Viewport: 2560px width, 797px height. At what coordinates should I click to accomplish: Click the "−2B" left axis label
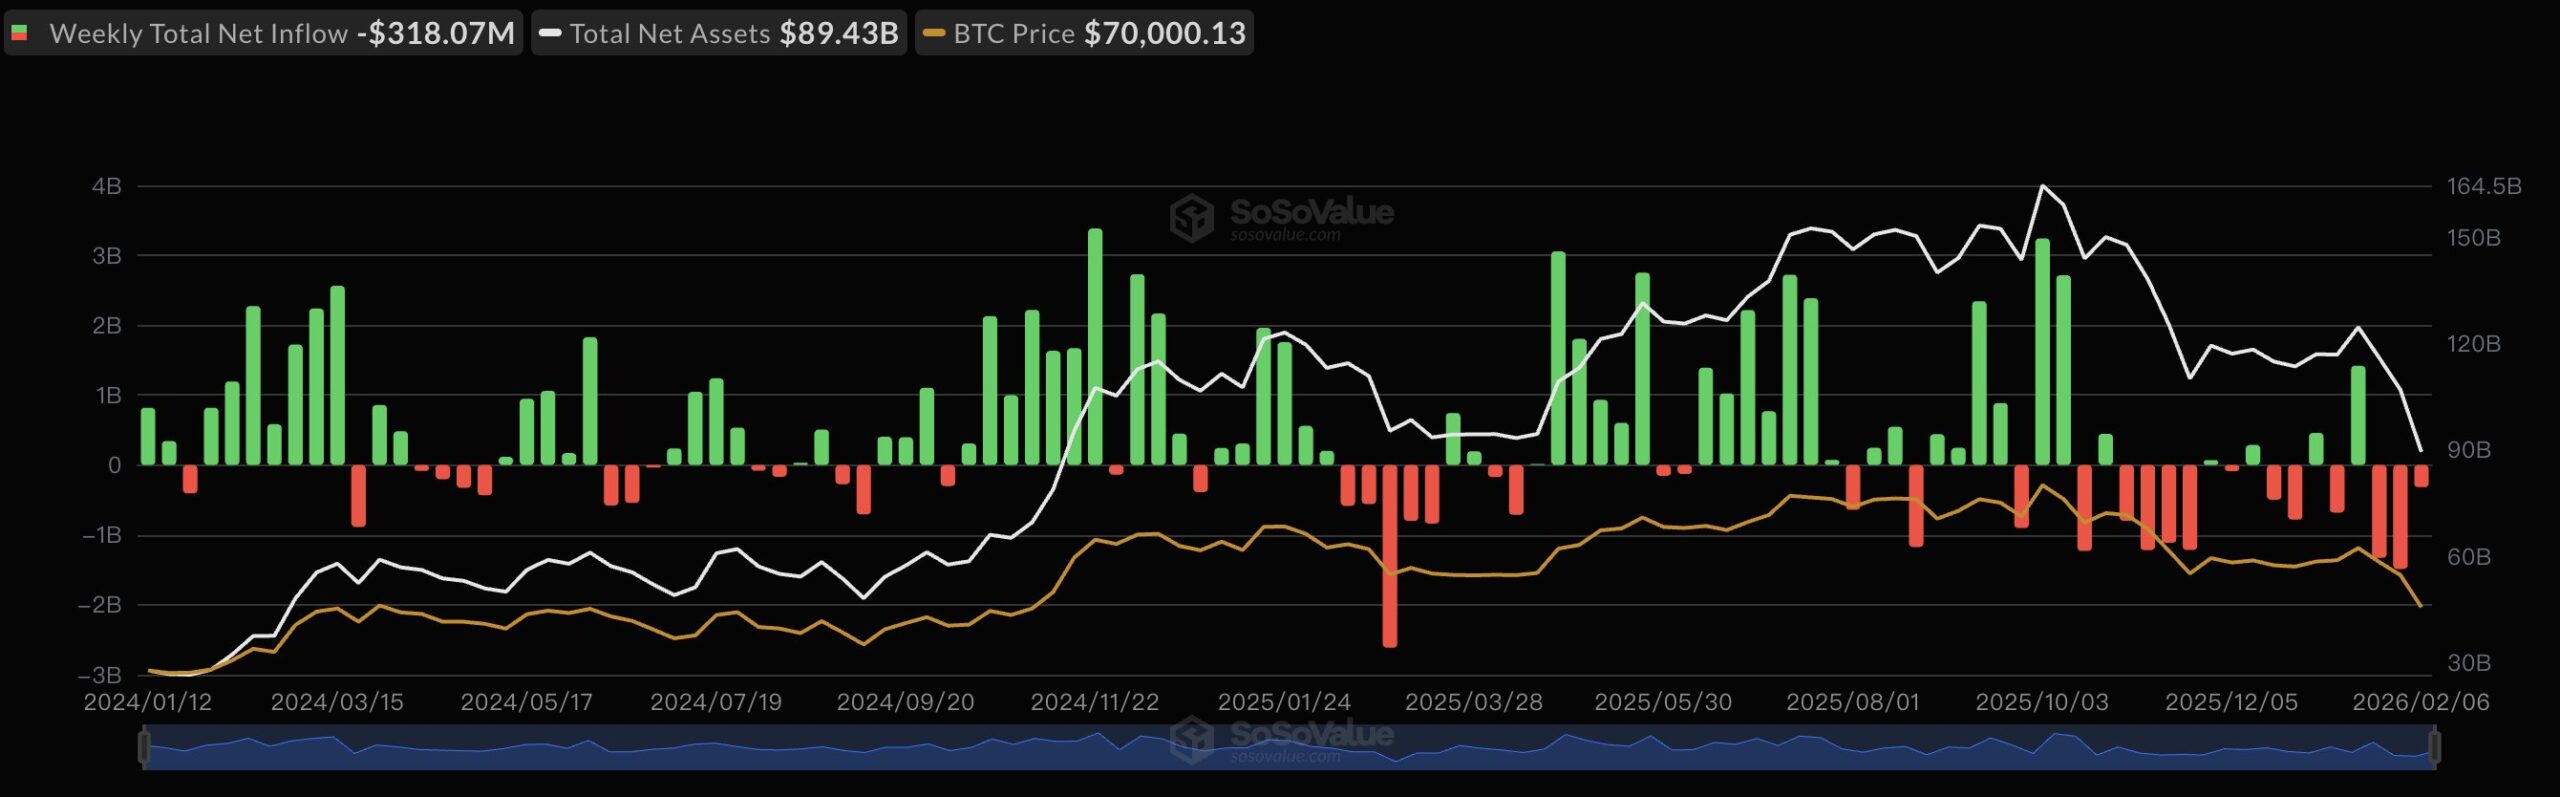pyautogui.click(x=100, y=605)
